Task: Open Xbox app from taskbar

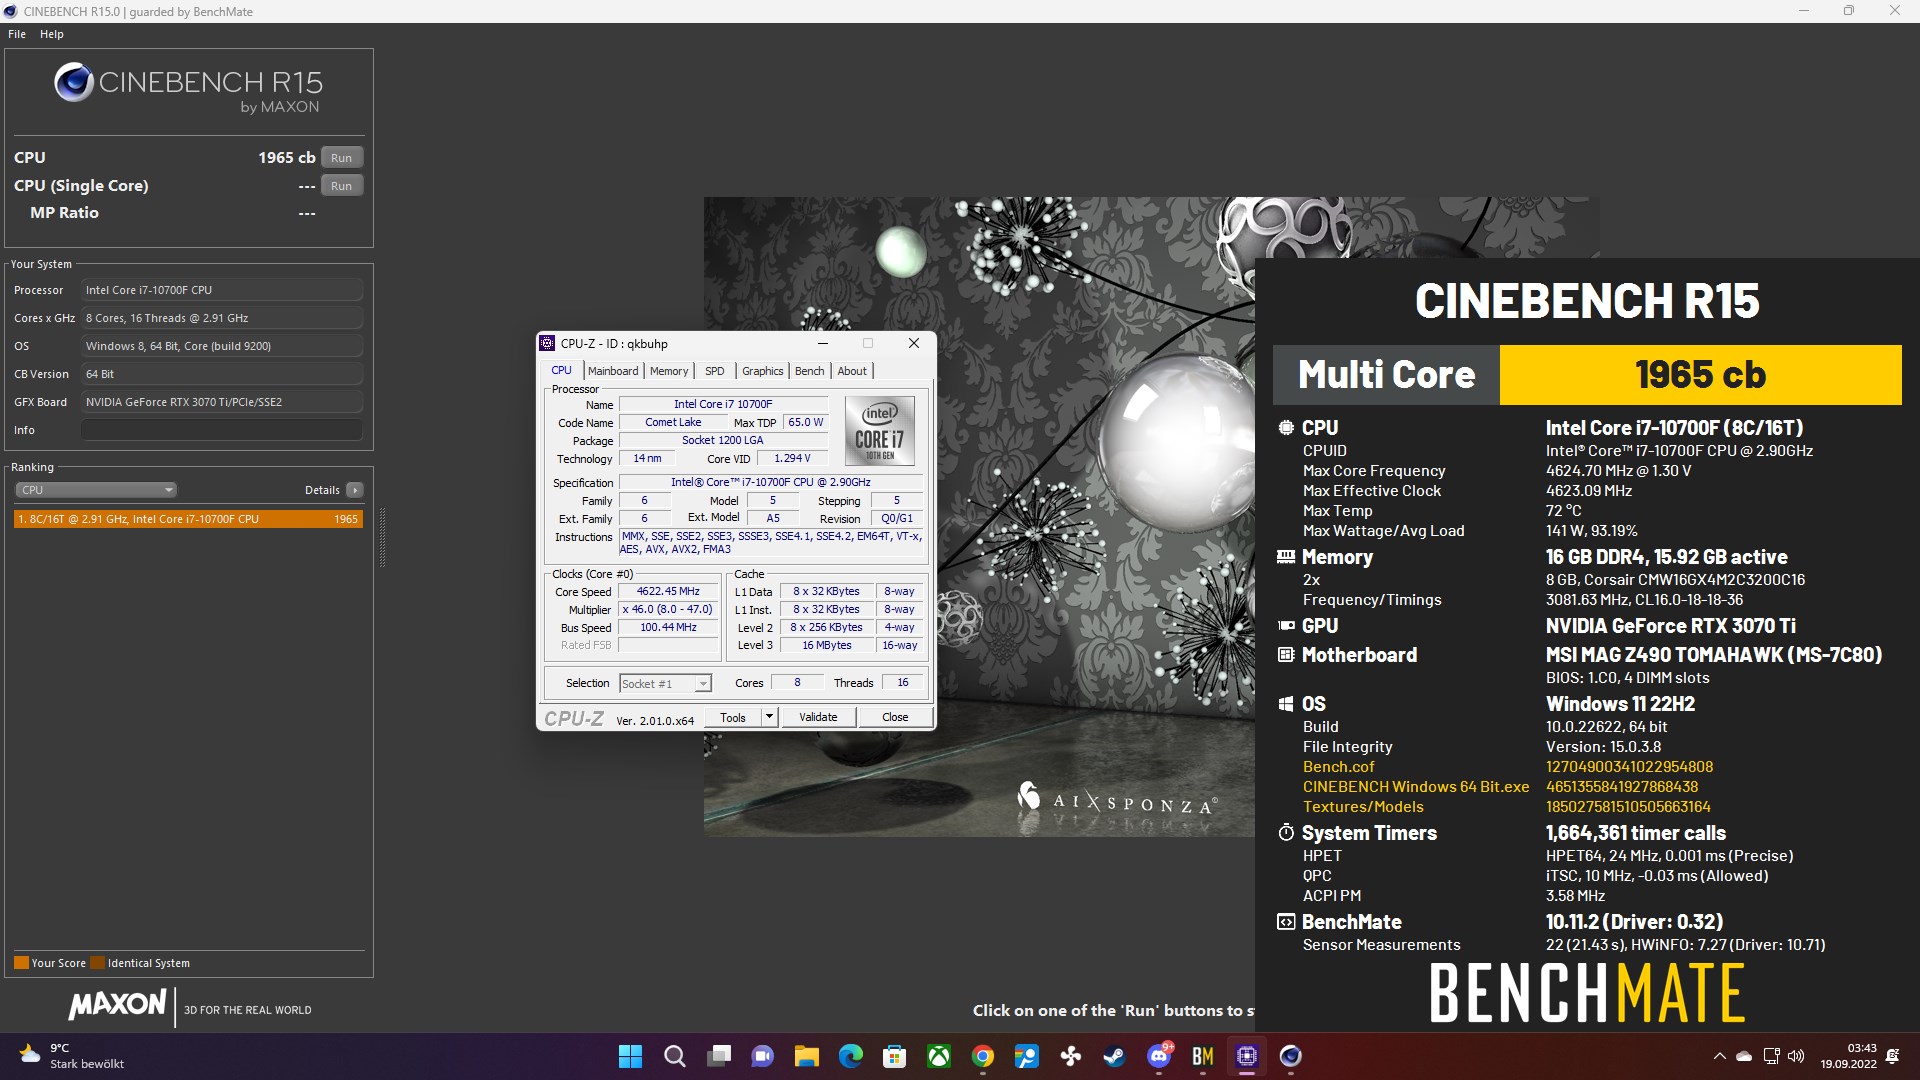Action: coord(939,1056)
